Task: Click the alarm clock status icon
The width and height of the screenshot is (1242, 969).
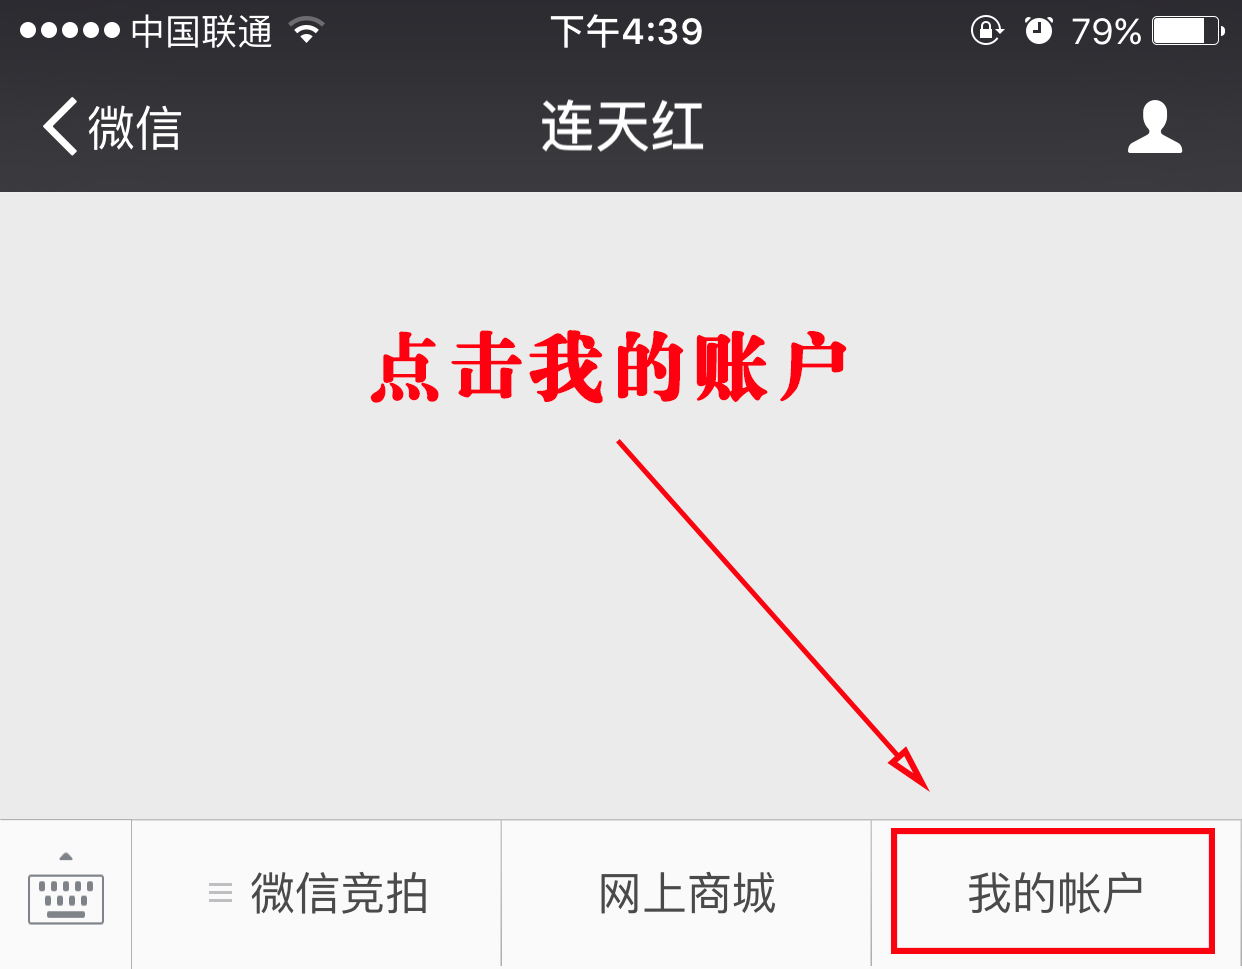Action: [x=1039, y=31]
